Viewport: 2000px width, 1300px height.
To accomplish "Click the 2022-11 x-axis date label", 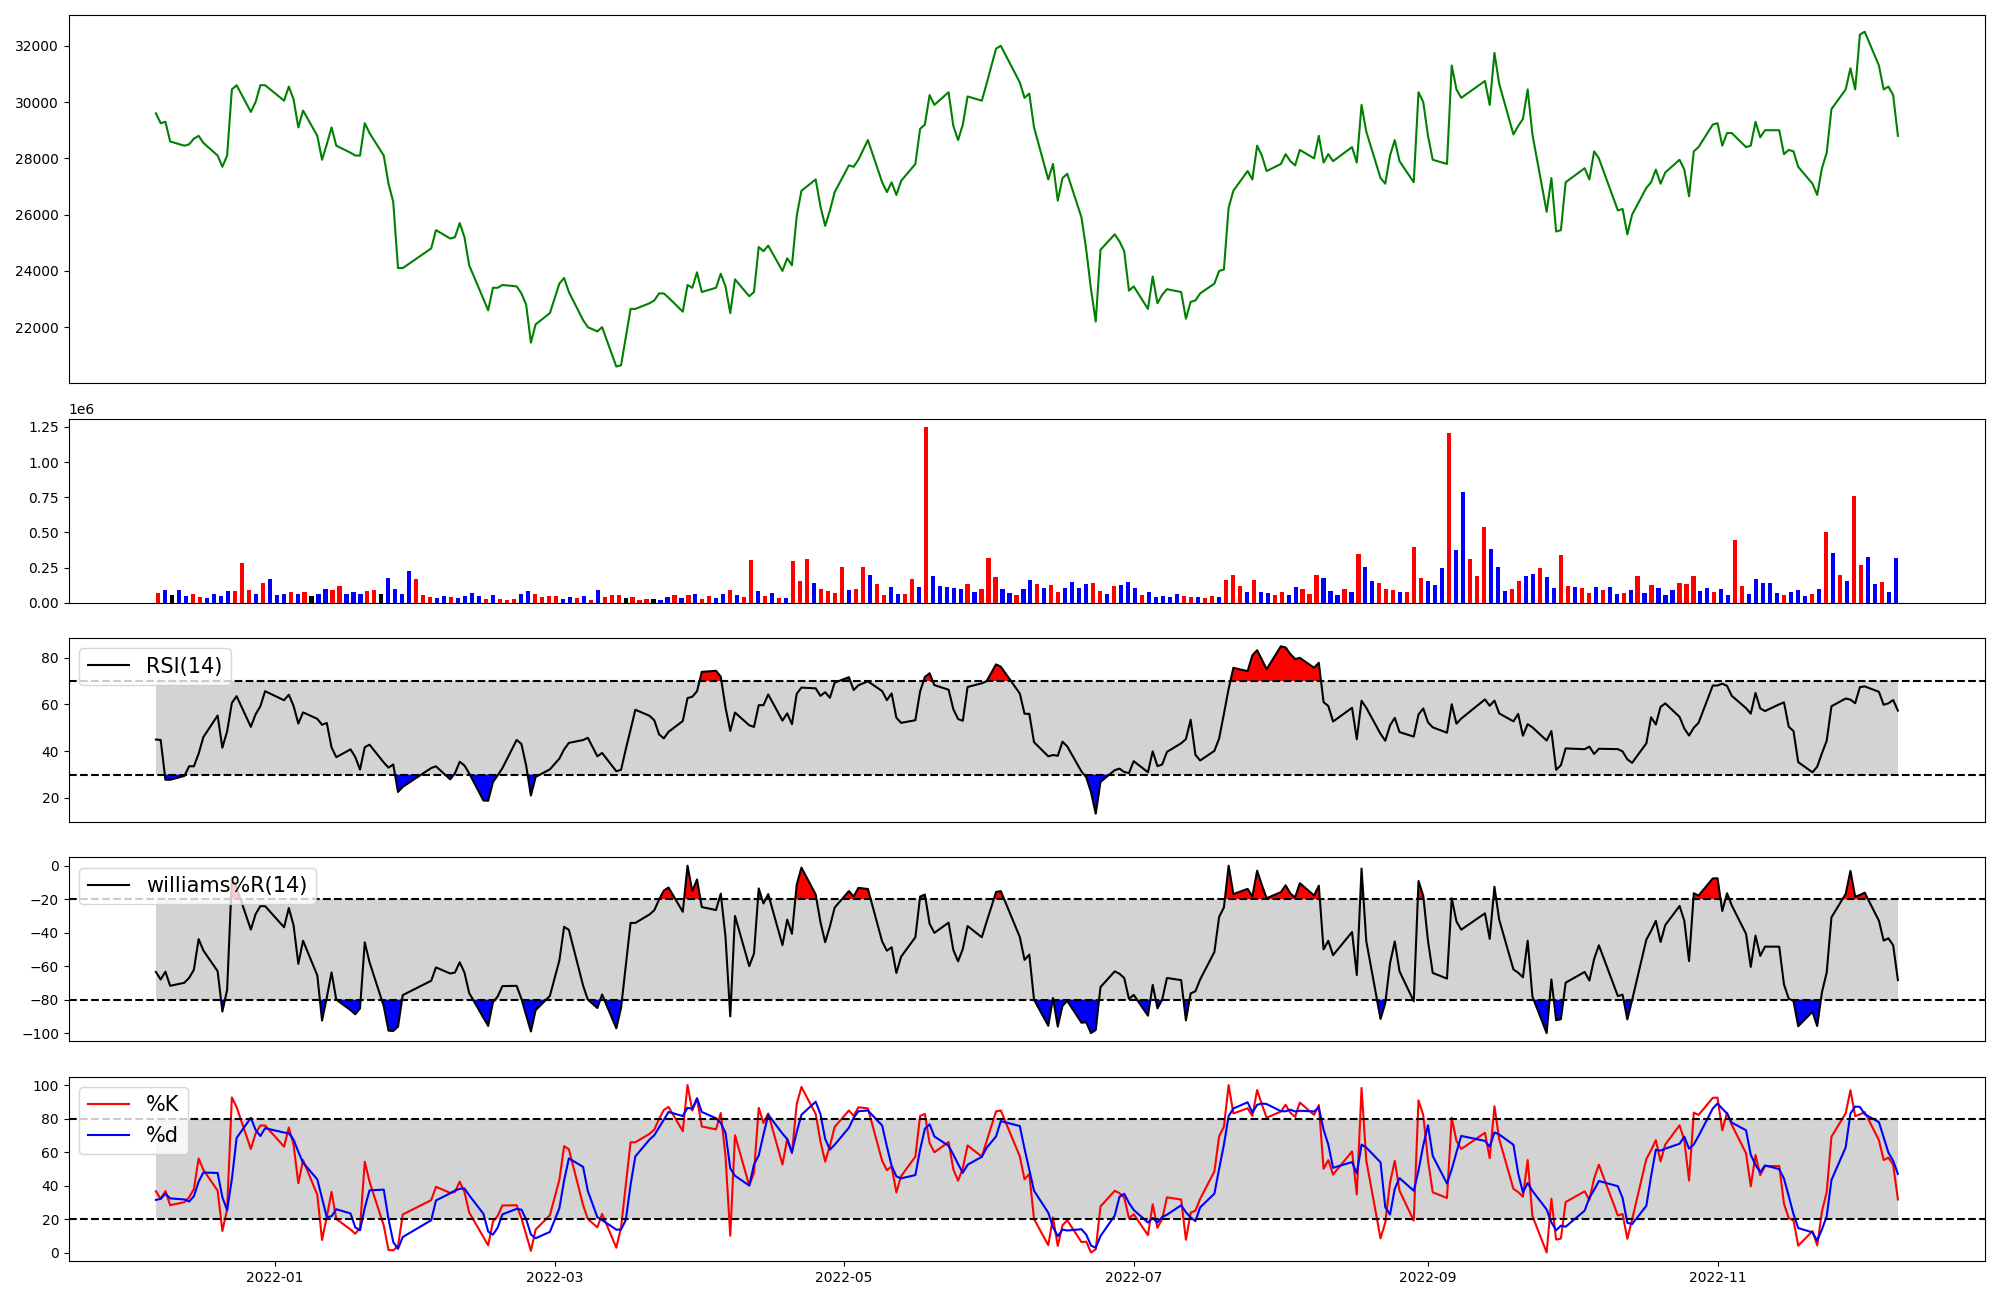I will coord(1718,1277).
